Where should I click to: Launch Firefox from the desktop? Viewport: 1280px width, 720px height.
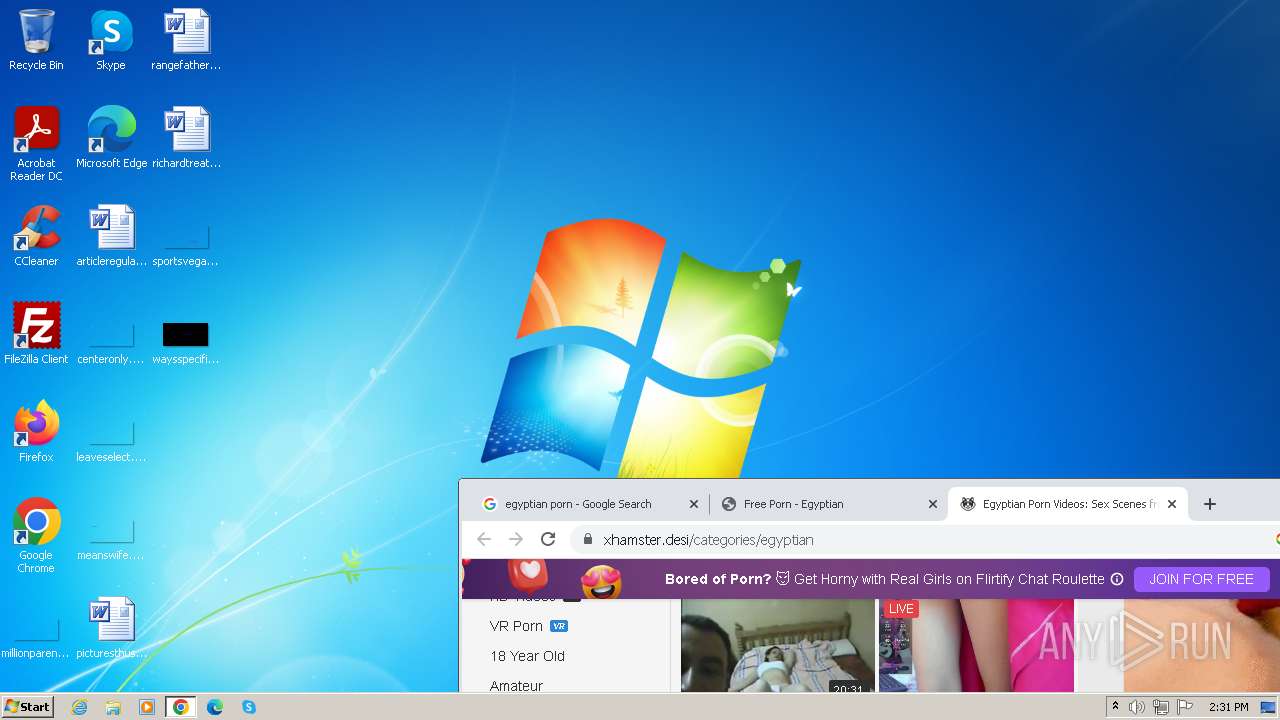(36, 431)
